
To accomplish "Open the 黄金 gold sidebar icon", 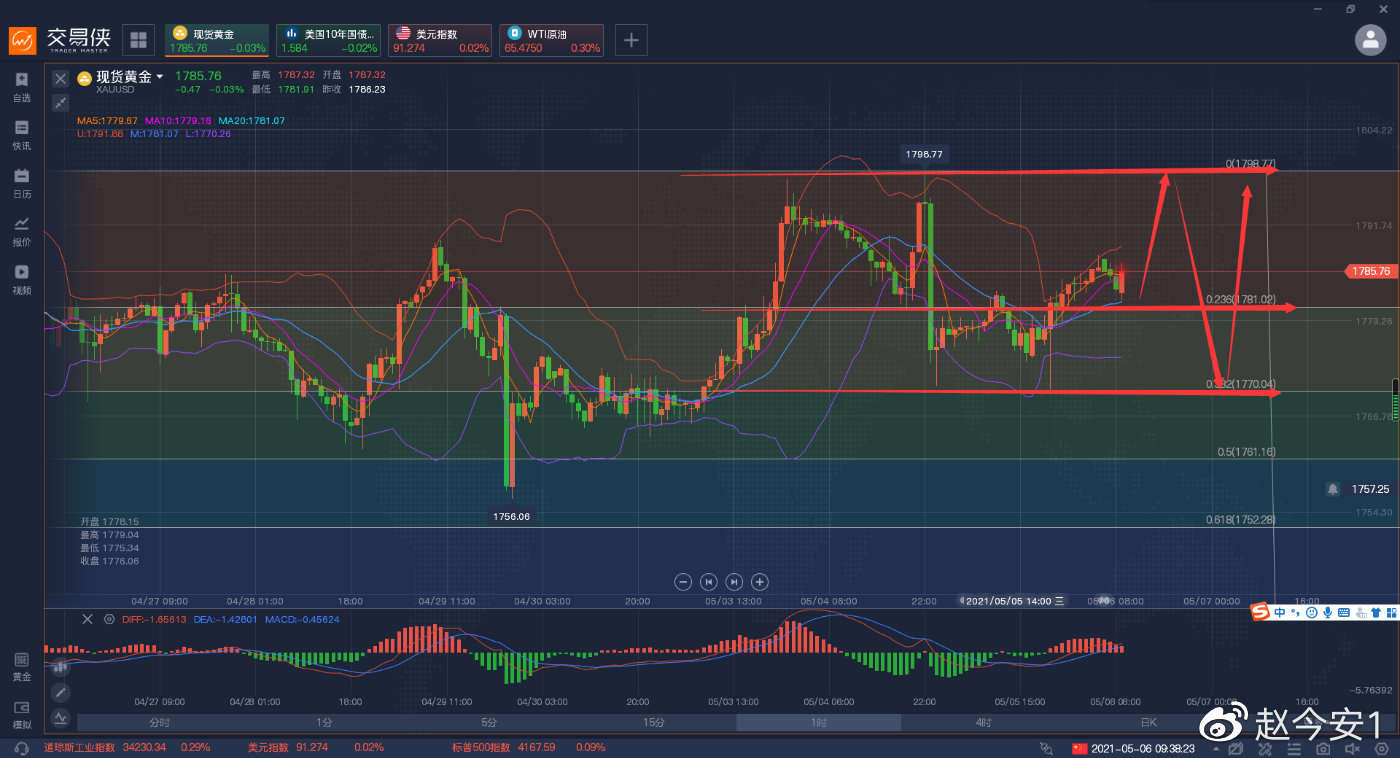I will tap(21, 666).
